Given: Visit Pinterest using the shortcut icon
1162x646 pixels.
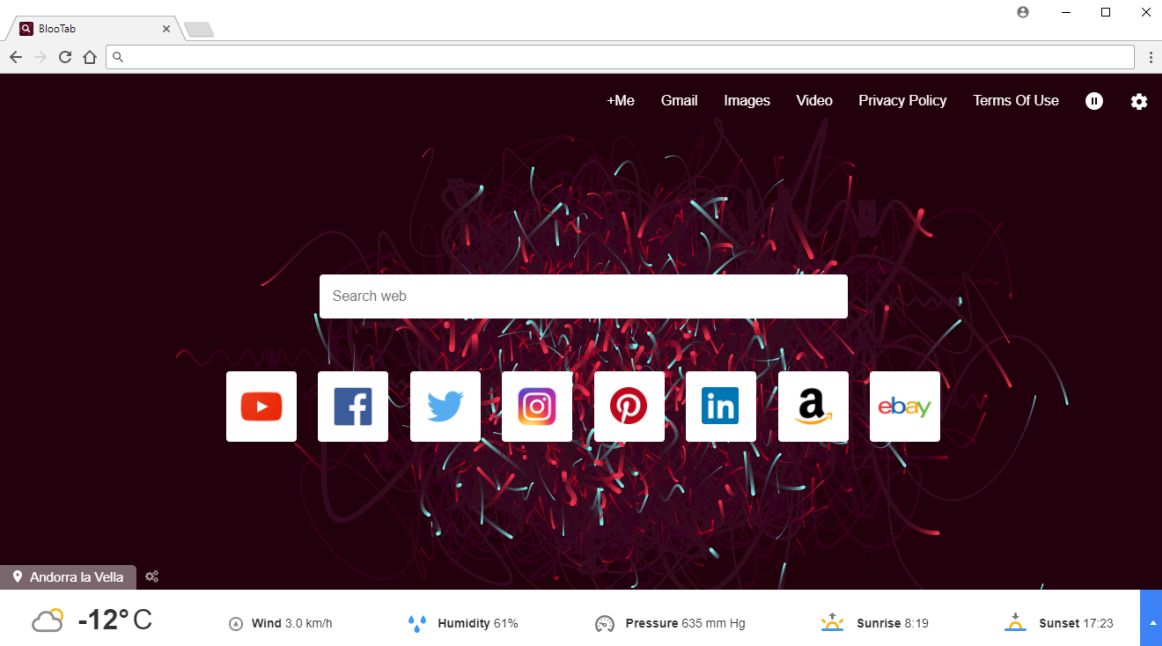Looking at the screenshot, I should pyautogui.click(x=629, y=406).
